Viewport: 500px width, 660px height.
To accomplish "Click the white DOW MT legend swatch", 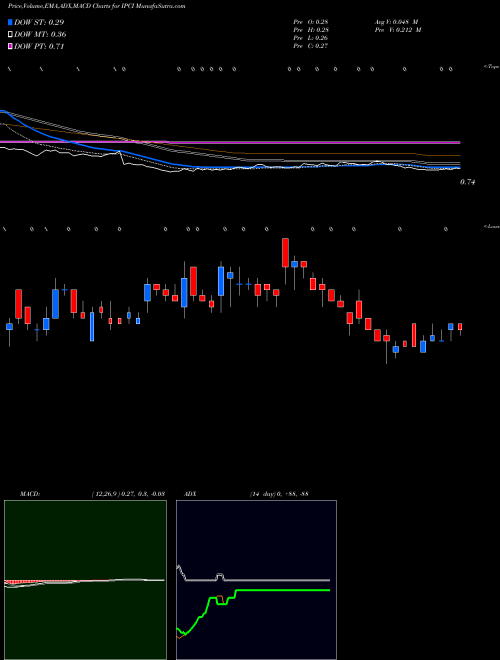I will pos(11,35).
